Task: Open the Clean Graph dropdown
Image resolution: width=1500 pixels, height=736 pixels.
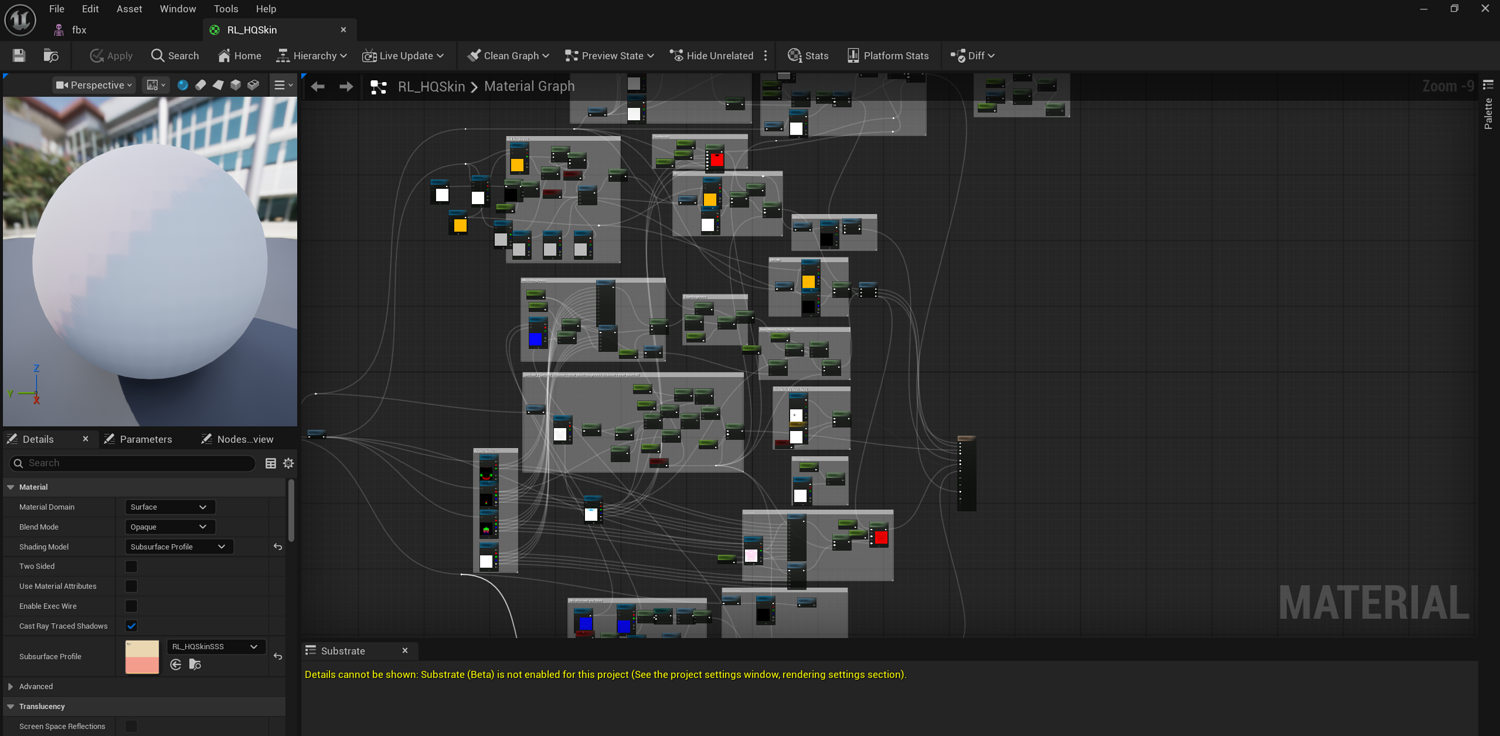Action: coord(508,56)
